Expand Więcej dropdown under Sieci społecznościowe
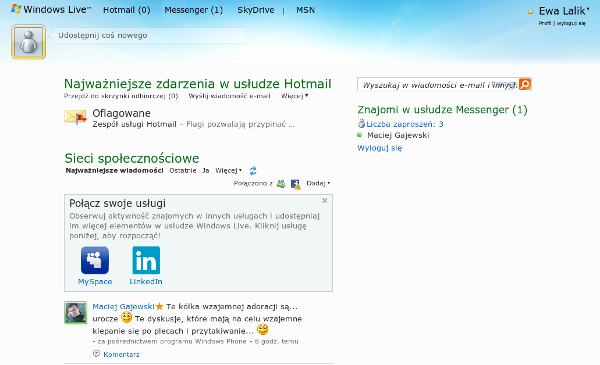The width and height of the screenshot is (600, 365). coord(228,171)
